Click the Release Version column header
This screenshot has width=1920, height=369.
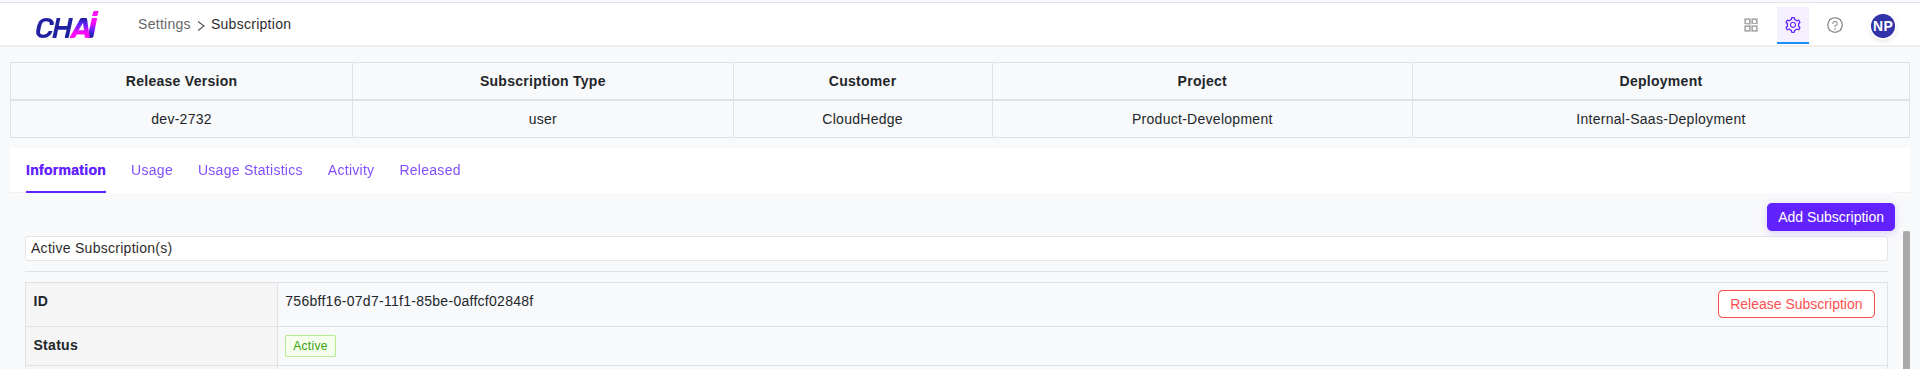(181, 81)
